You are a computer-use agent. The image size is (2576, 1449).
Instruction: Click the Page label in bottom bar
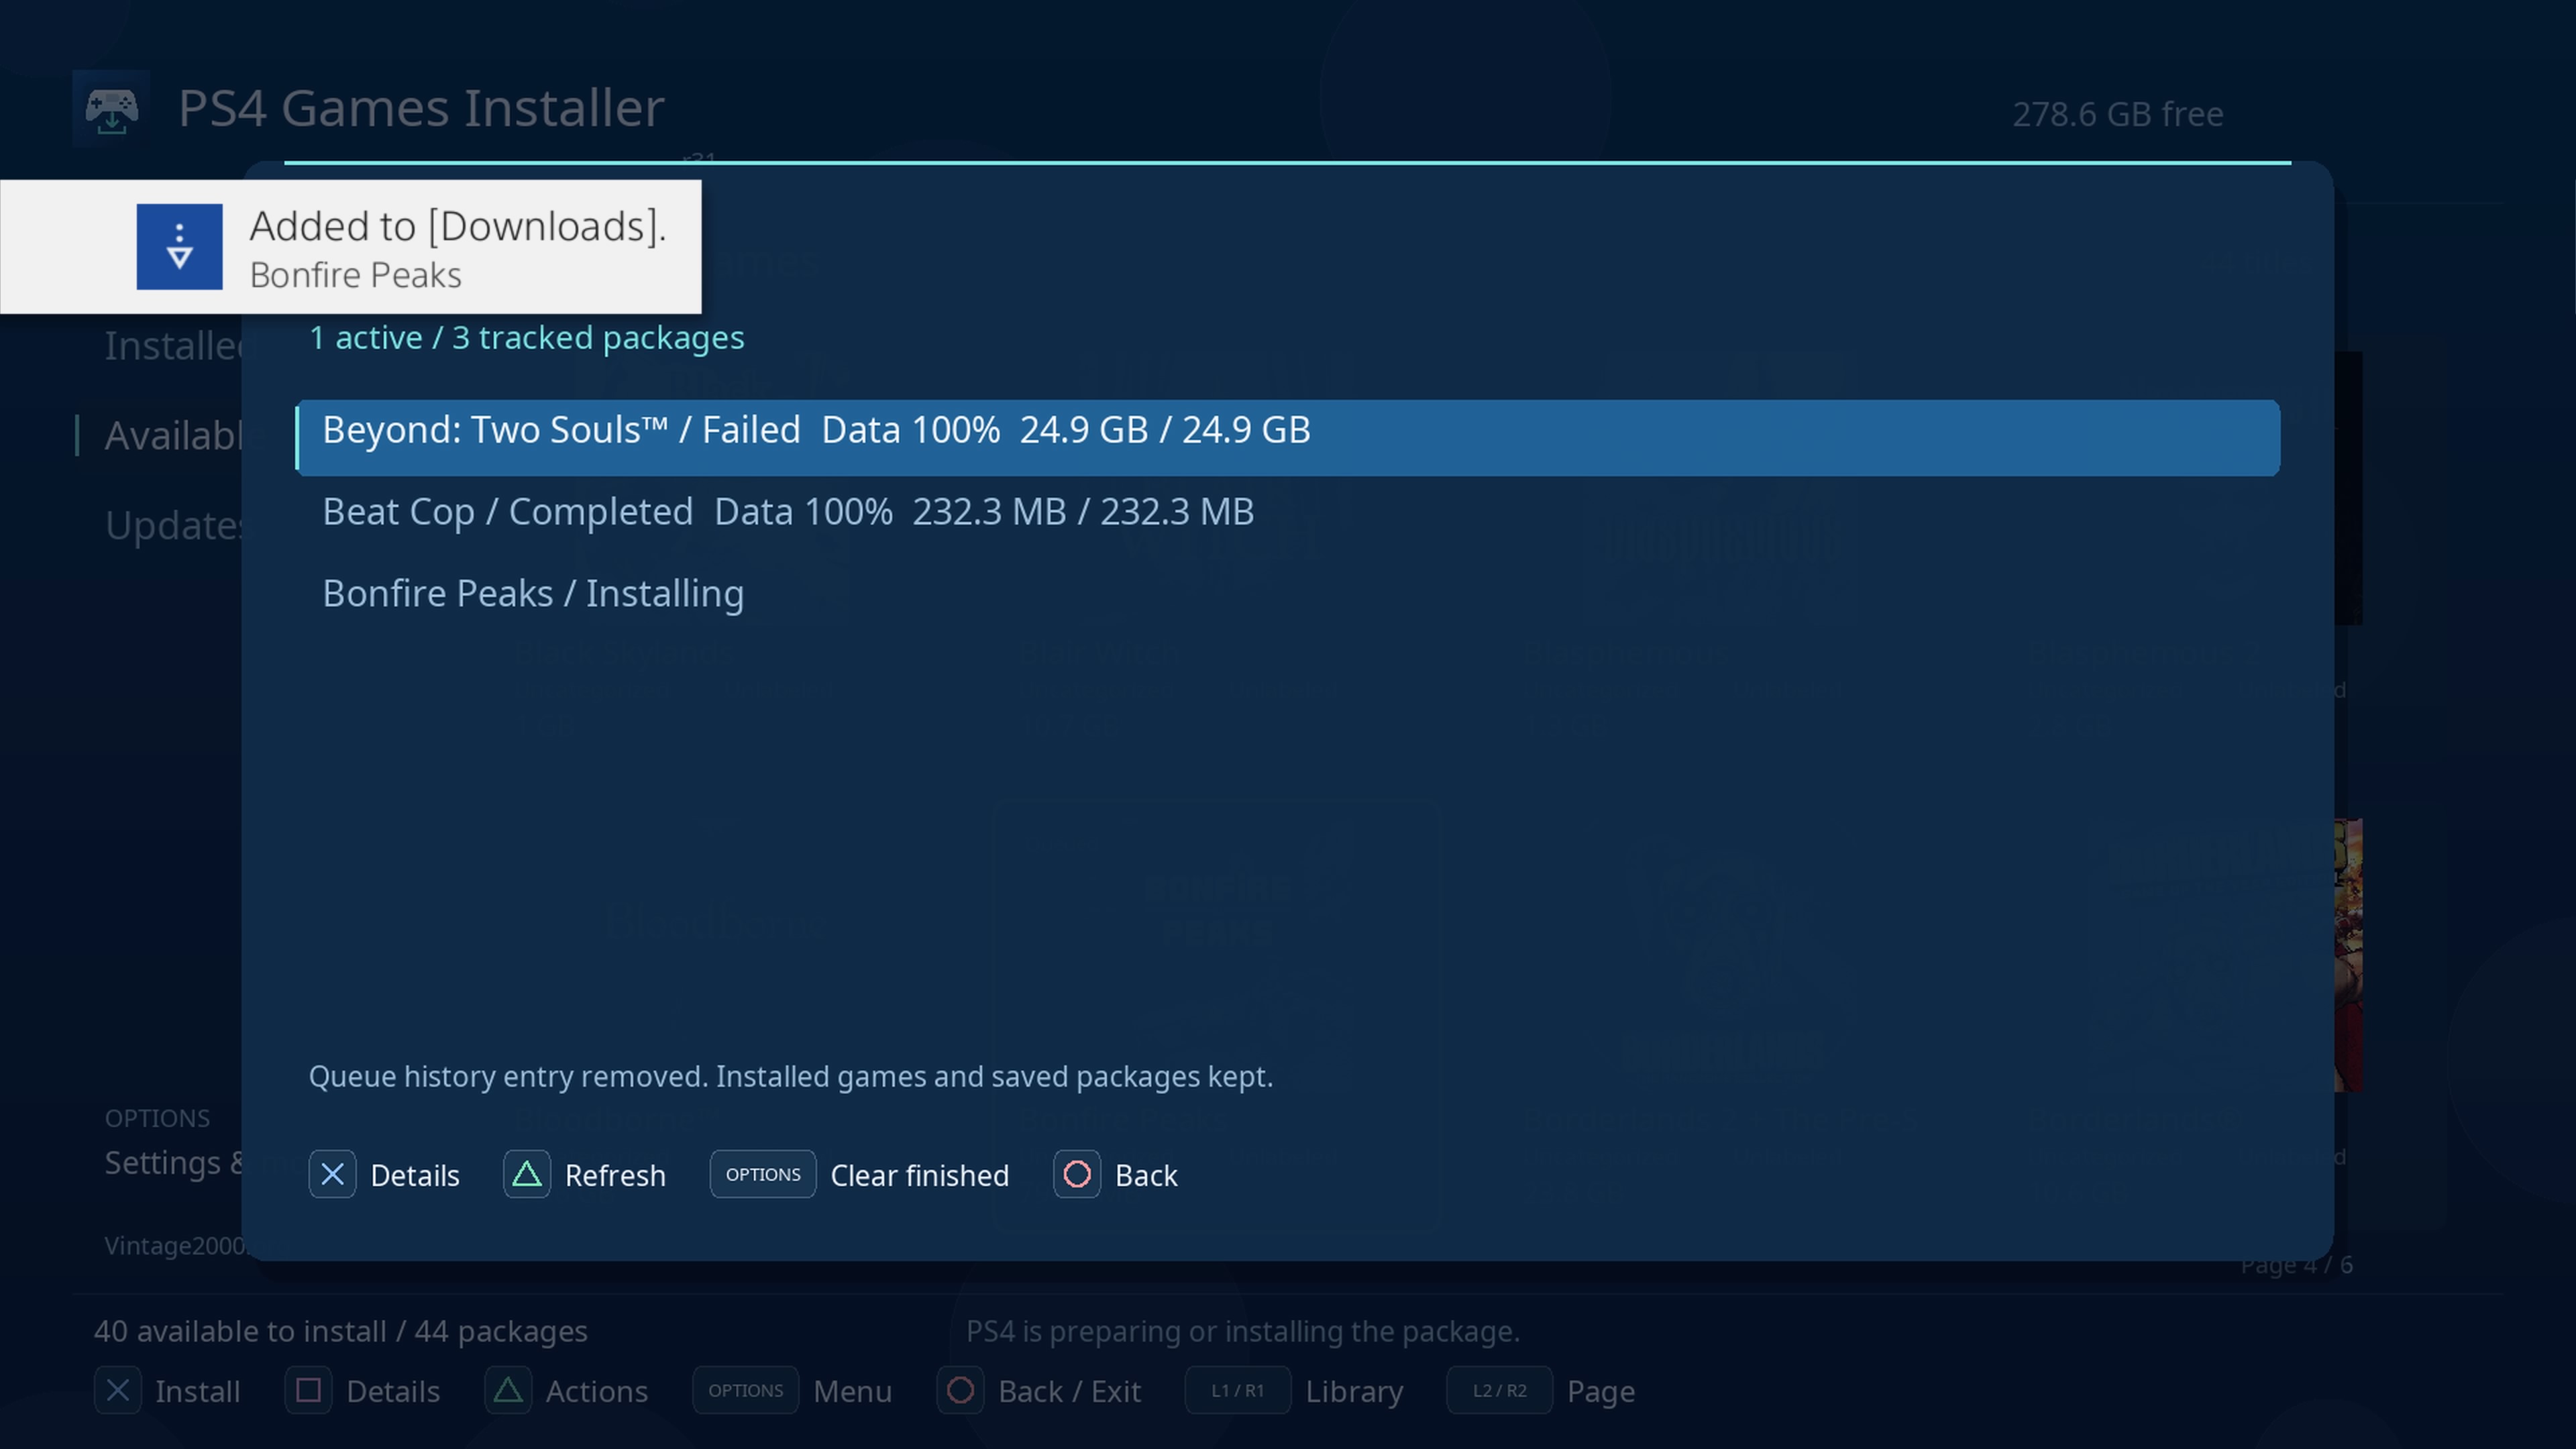1601,1392
